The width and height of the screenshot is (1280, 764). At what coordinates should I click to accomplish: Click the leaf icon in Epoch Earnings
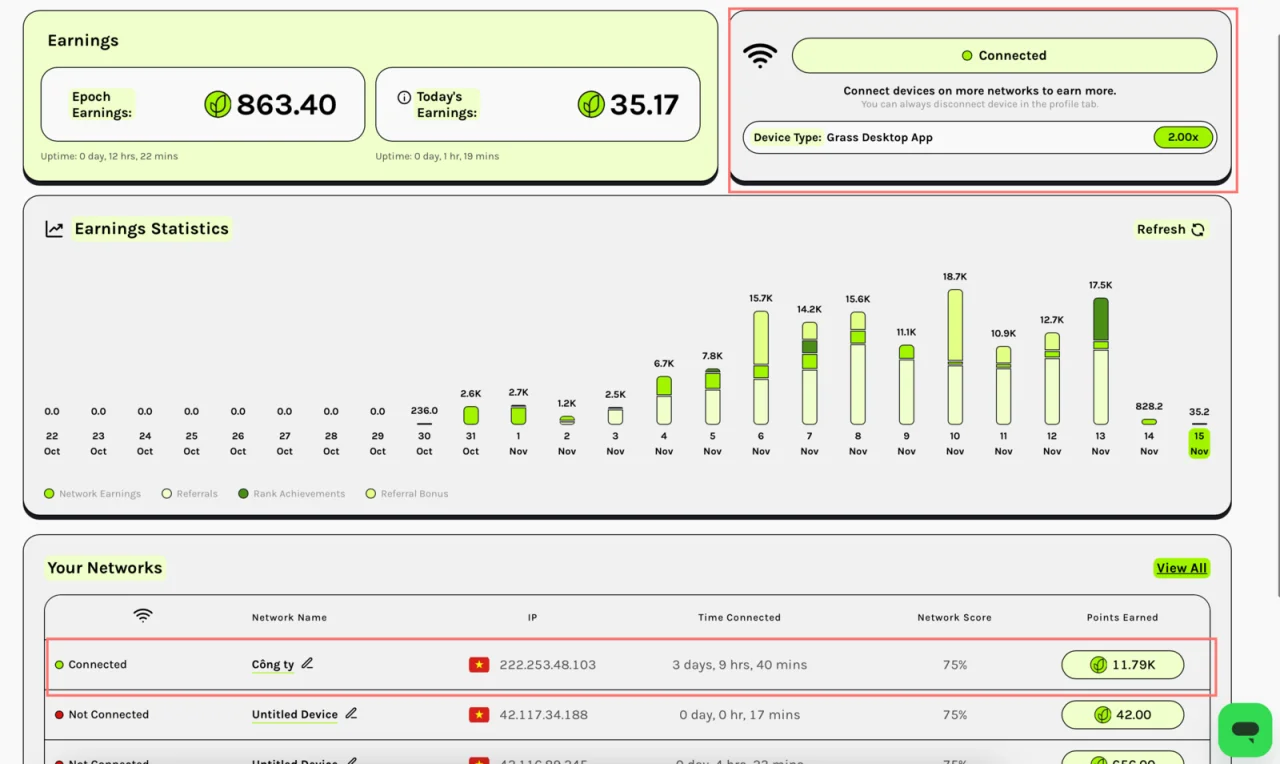click(x=218, y=104)
